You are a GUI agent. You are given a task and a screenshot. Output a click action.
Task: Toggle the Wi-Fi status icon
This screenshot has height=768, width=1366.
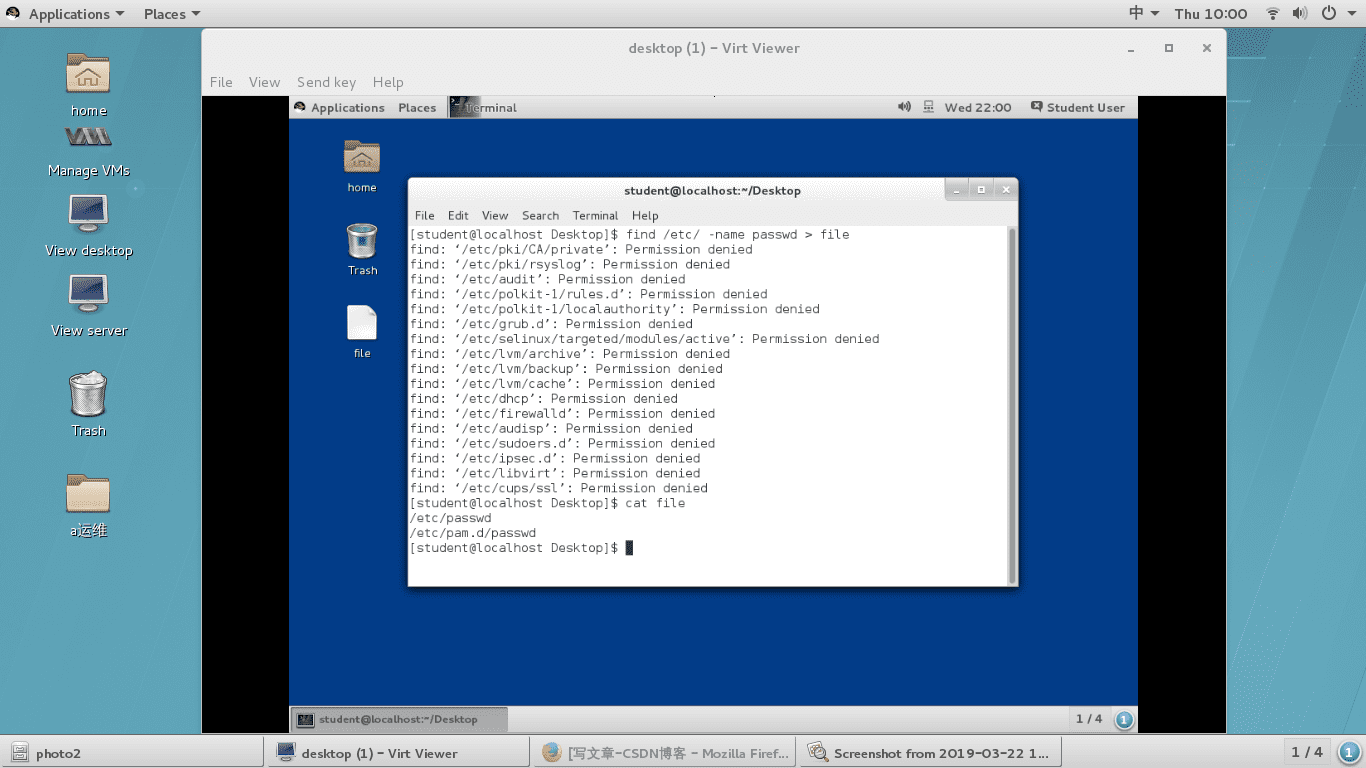[1271, 13]
